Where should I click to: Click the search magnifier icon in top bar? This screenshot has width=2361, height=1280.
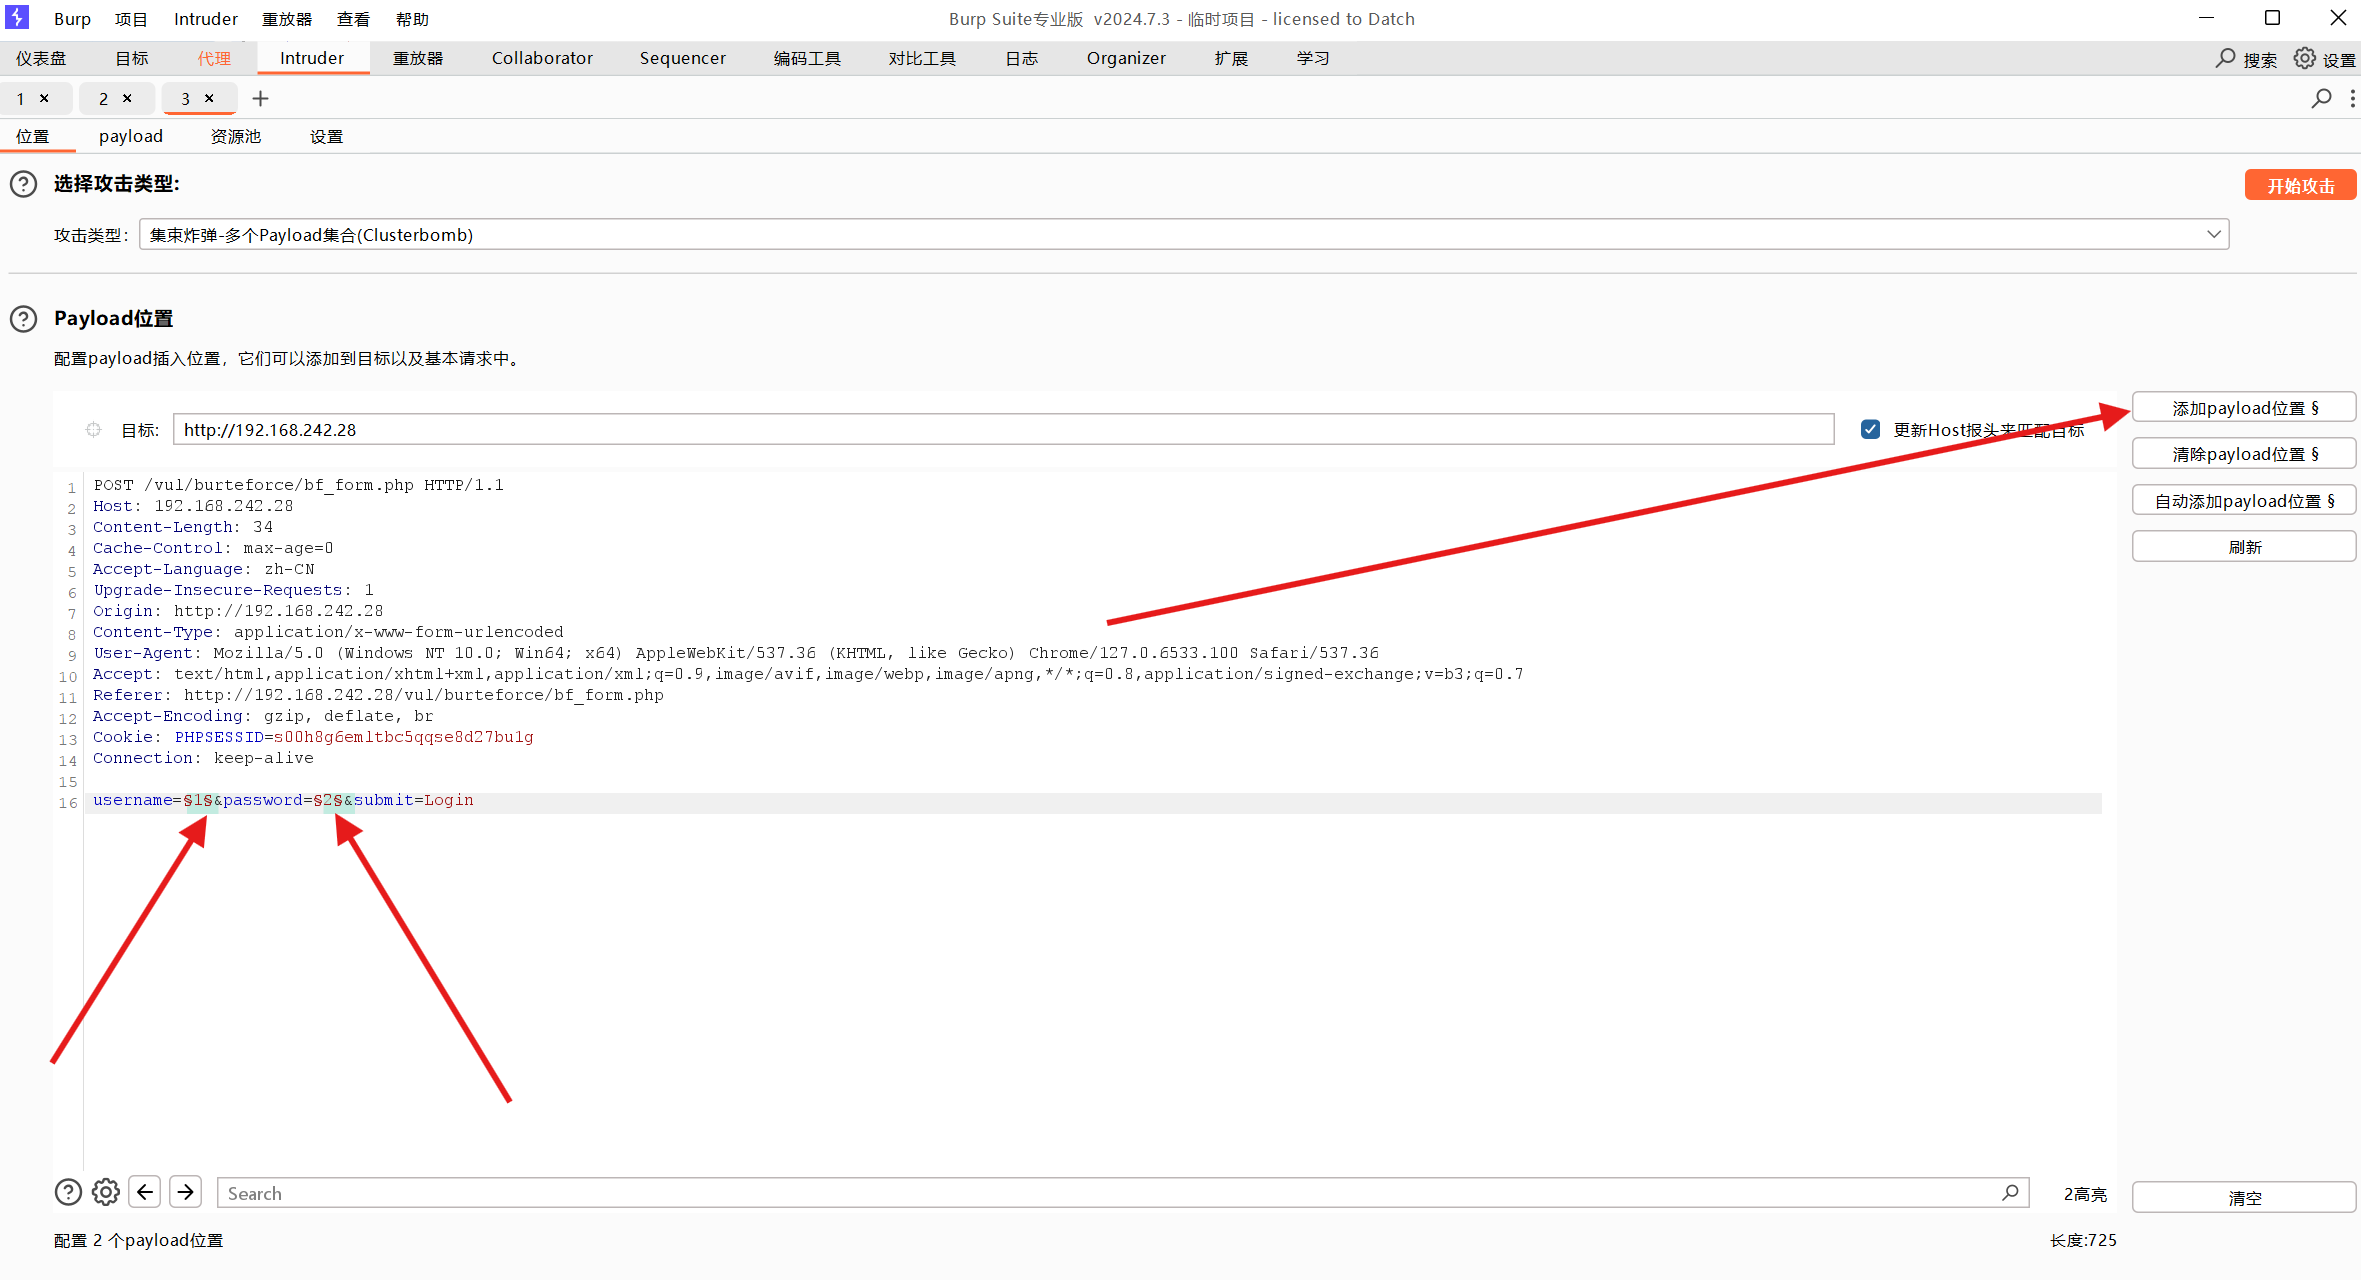[2225, 59]
